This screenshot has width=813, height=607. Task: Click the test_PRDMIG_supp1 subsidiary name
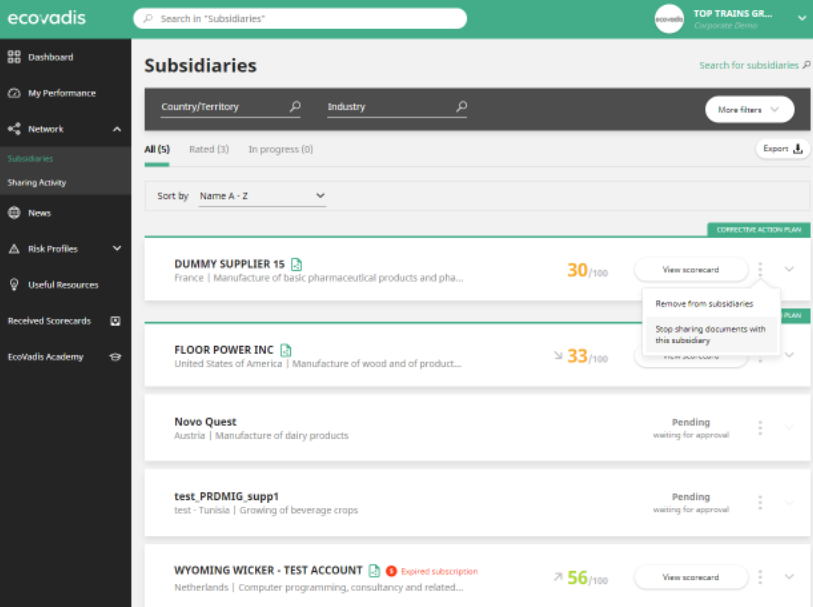(226, 497)
